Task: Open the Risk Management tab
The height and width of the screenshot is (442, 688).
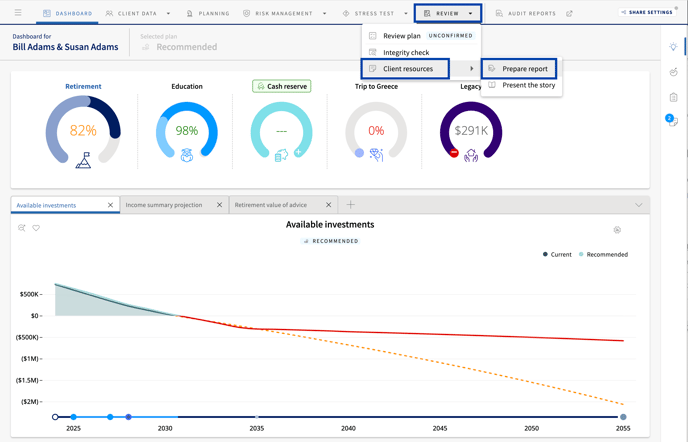Action: click(278, 13)
